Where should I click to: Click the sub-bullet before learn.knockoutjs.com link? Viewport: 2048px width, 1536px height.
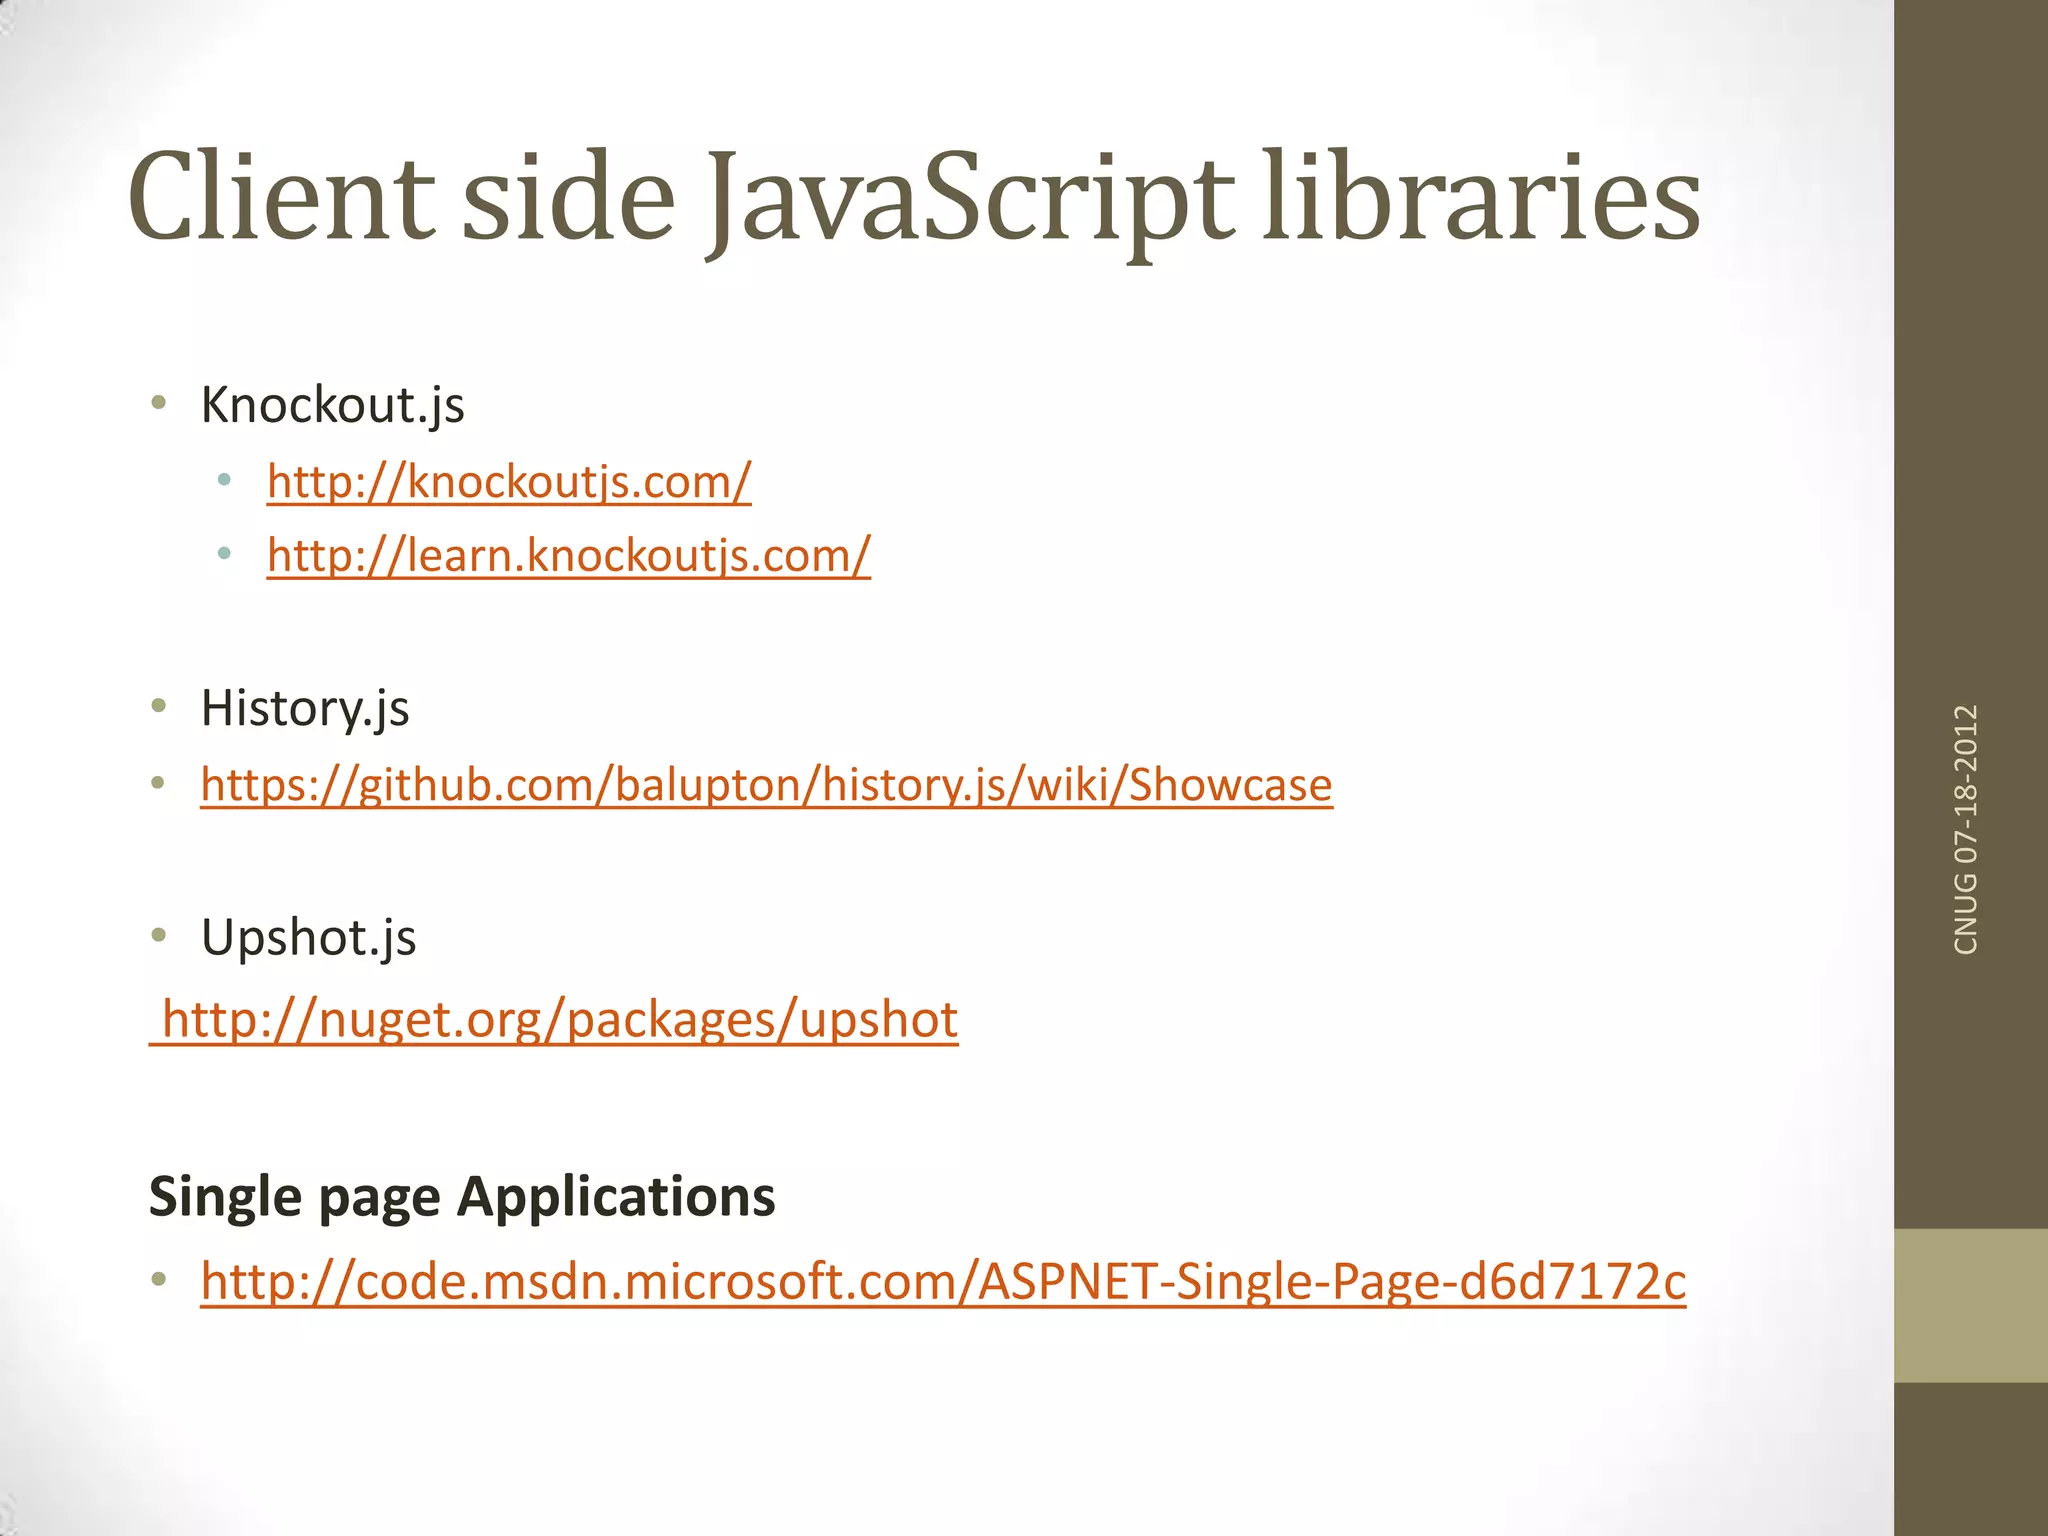point(224,553)
